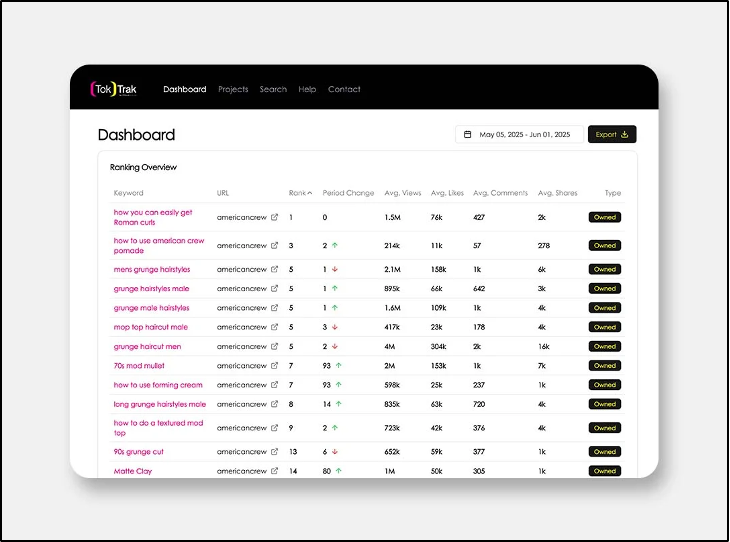The image size is (730, 542).
Task: Open external link for long grunge hairstyles row
Action: click(274, 404)
